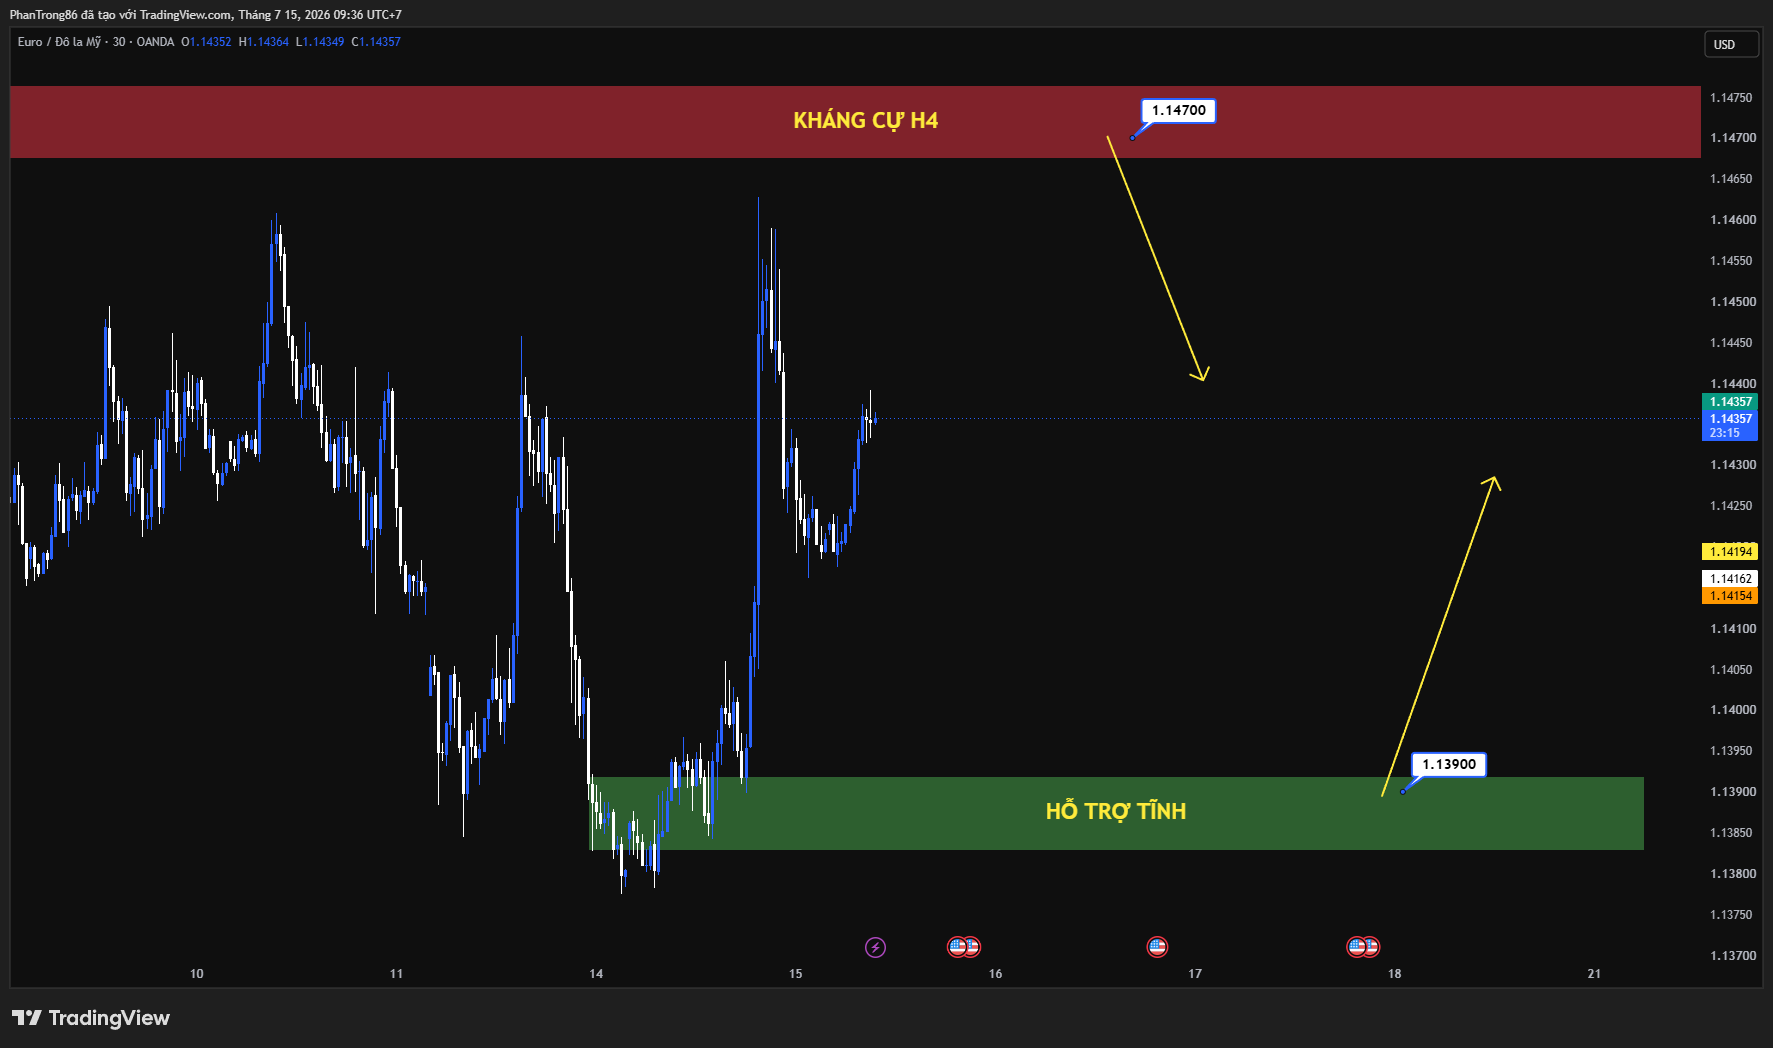Select the HỖ TRỢ TĨNH green support zone

[1117, 813]
